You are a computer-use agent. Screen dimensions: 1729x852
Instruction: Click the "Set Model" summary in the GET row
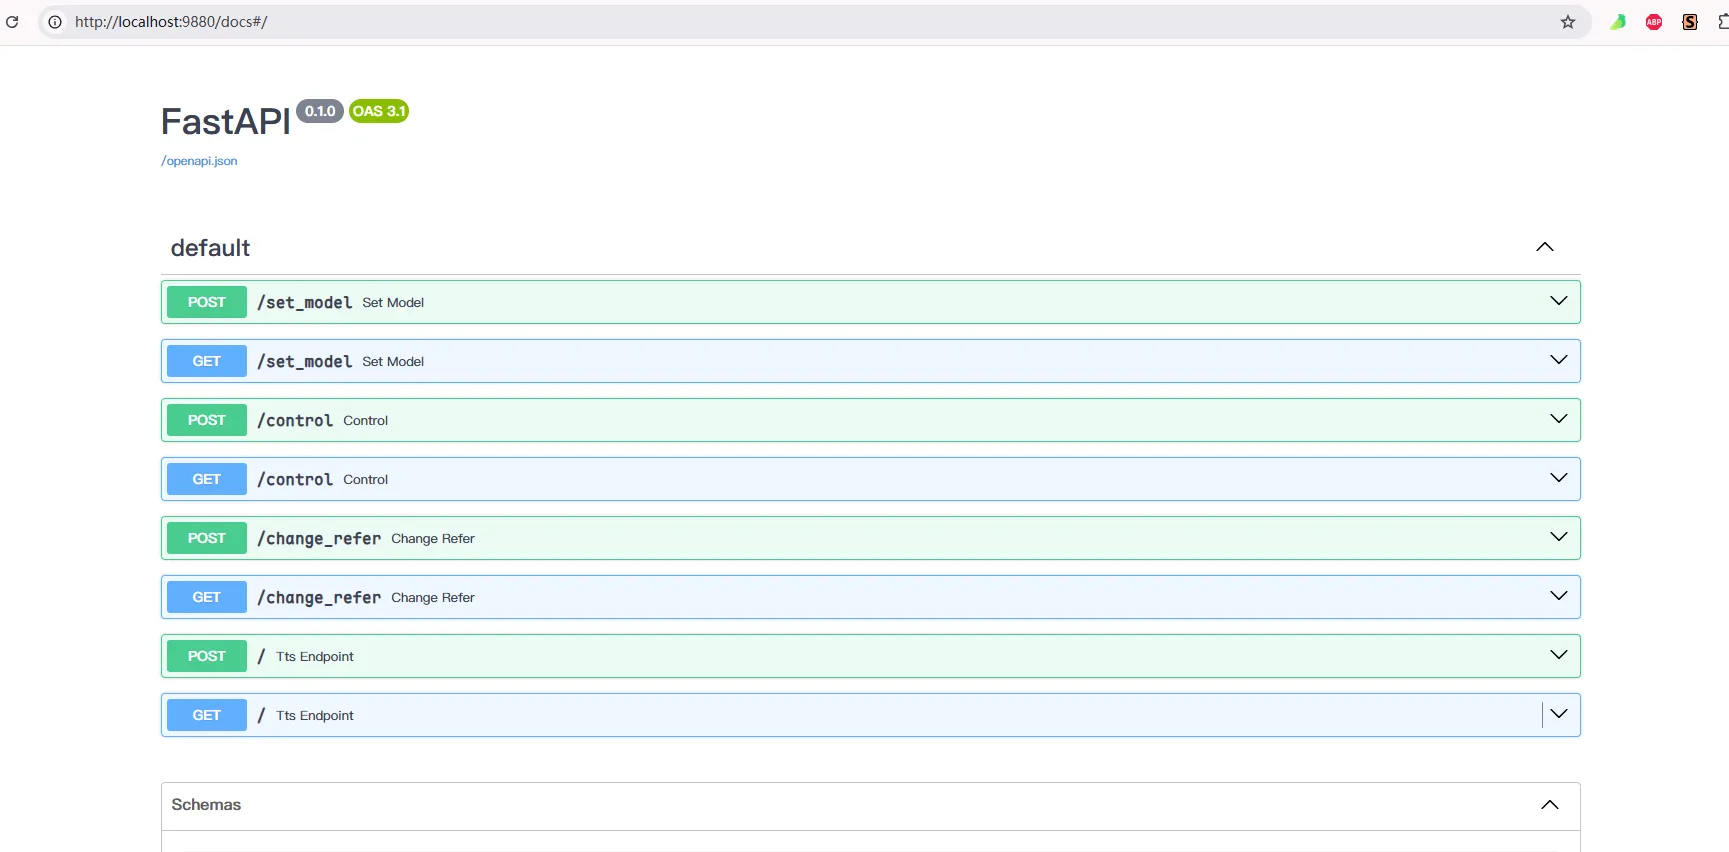pyautogui.click(x=393, y=362)
